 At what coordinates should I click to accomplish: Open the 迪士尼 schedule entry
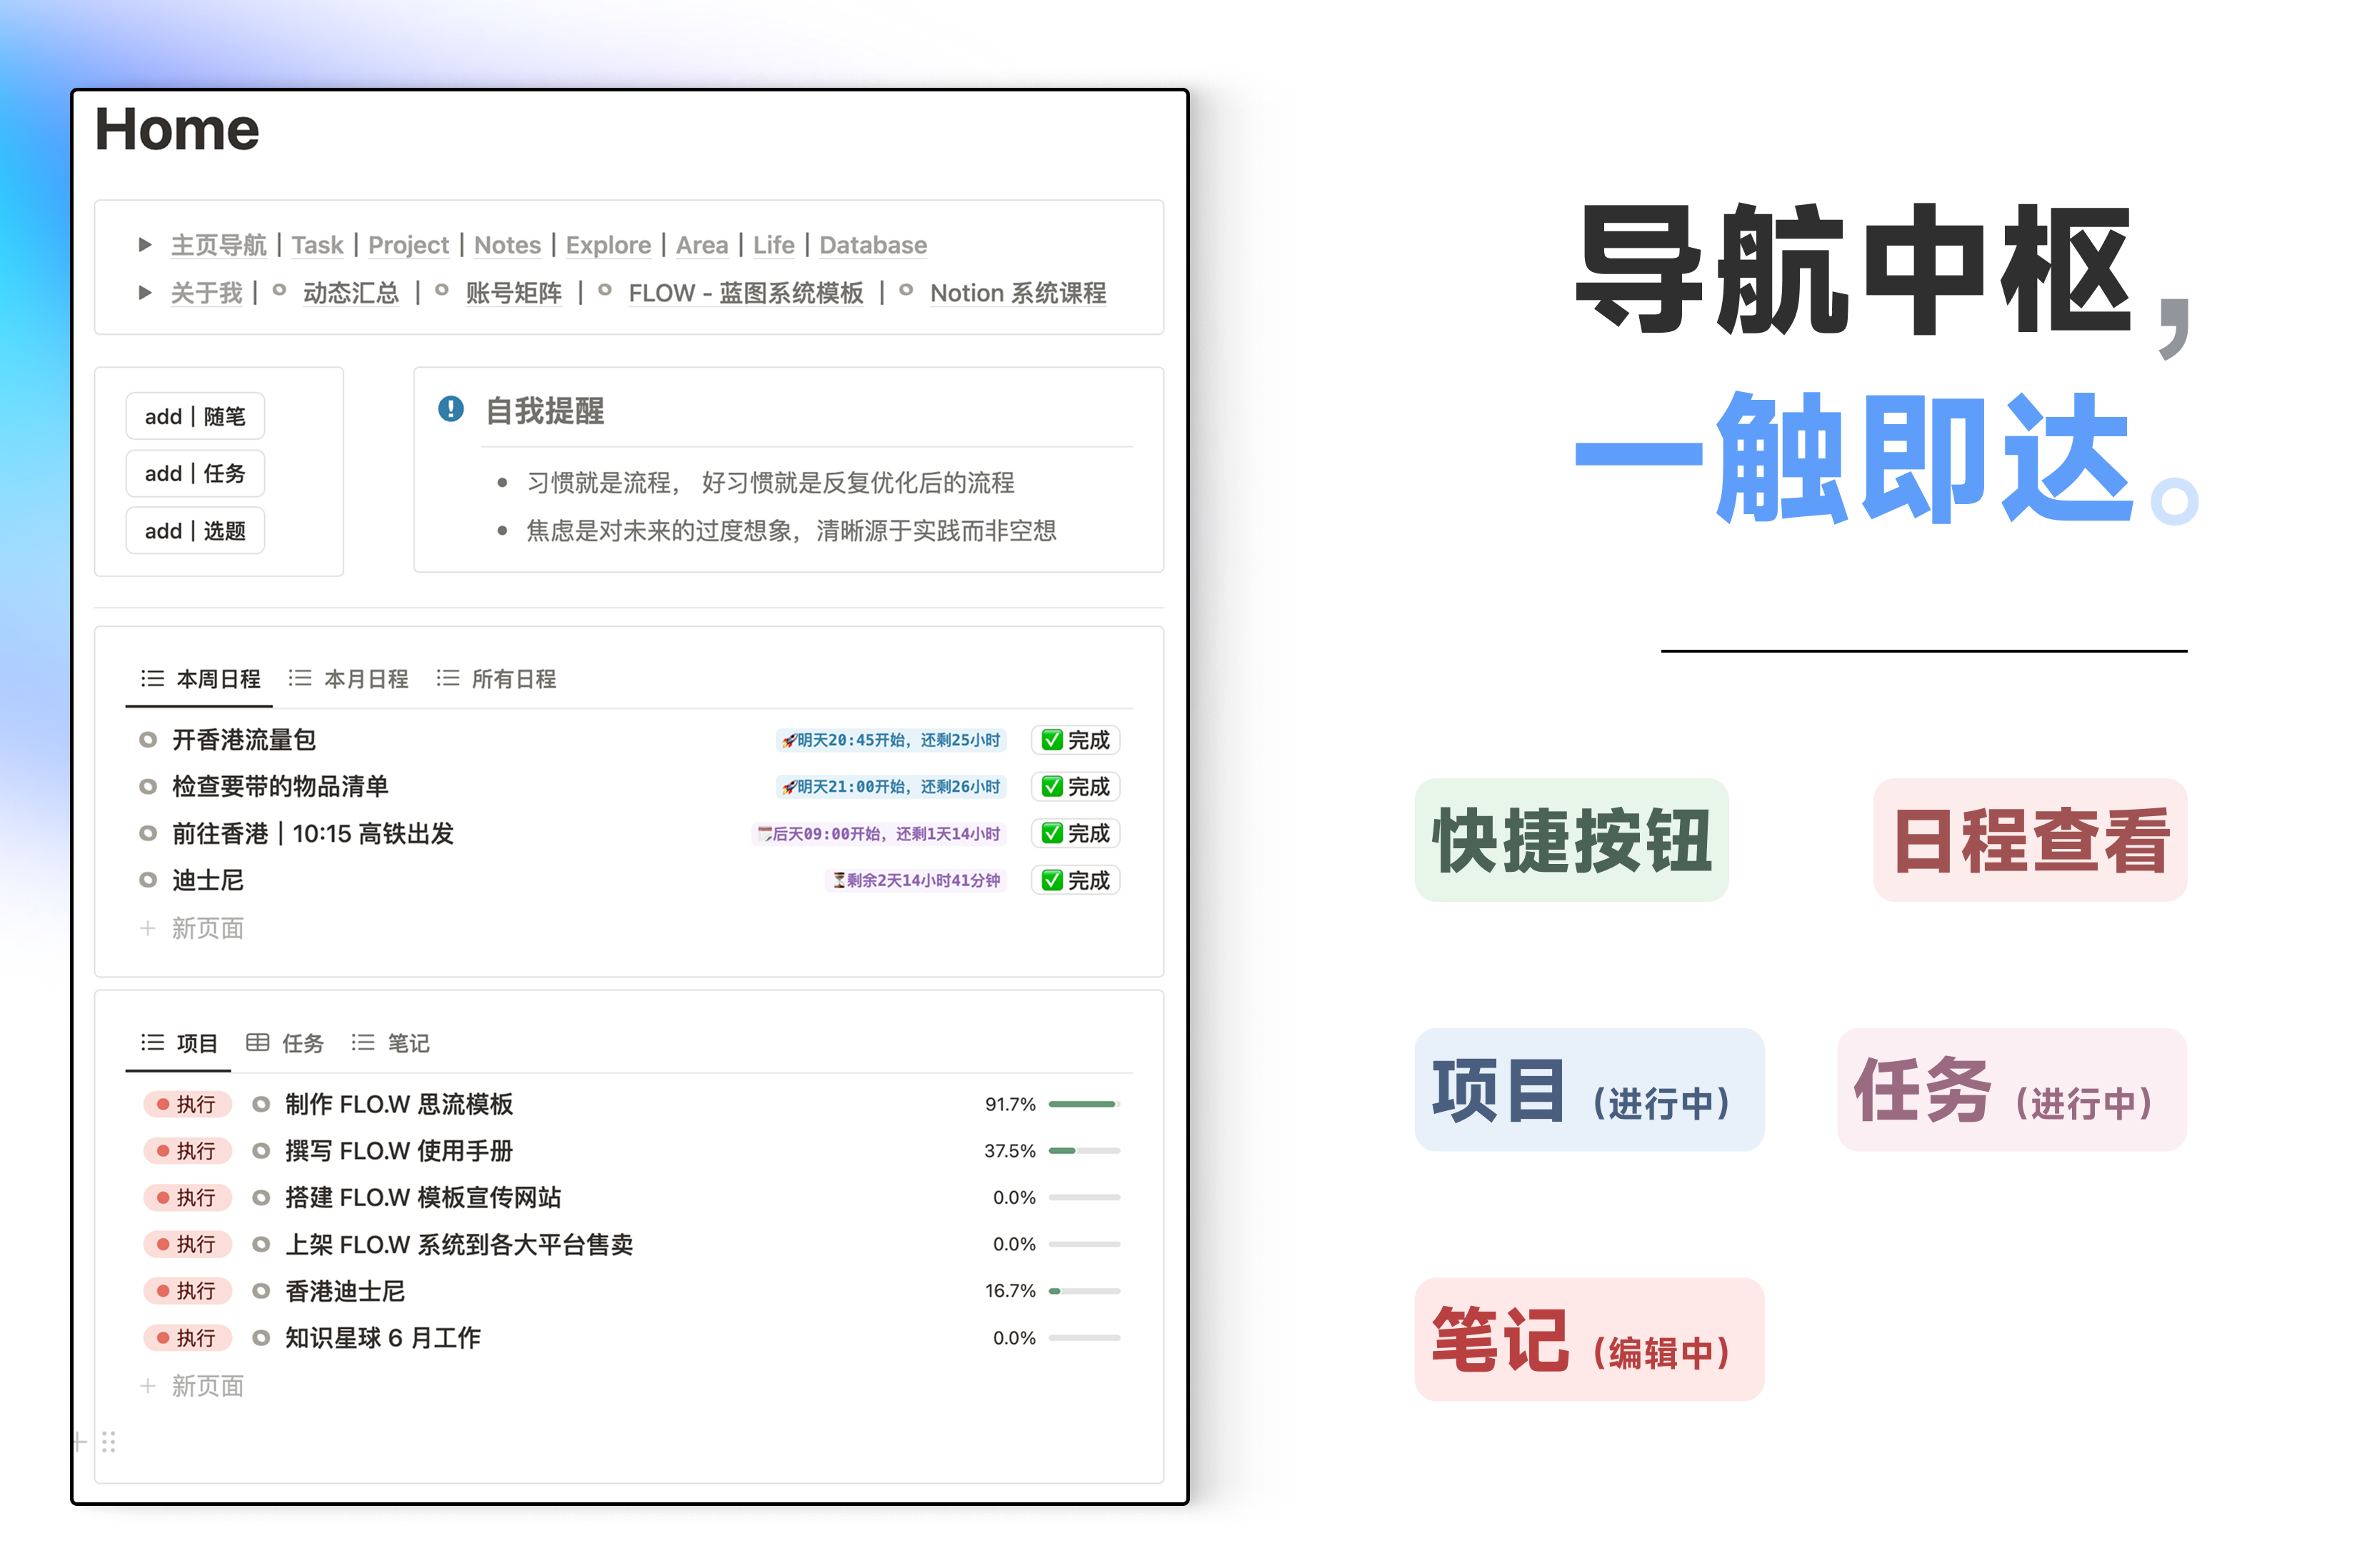208,880
